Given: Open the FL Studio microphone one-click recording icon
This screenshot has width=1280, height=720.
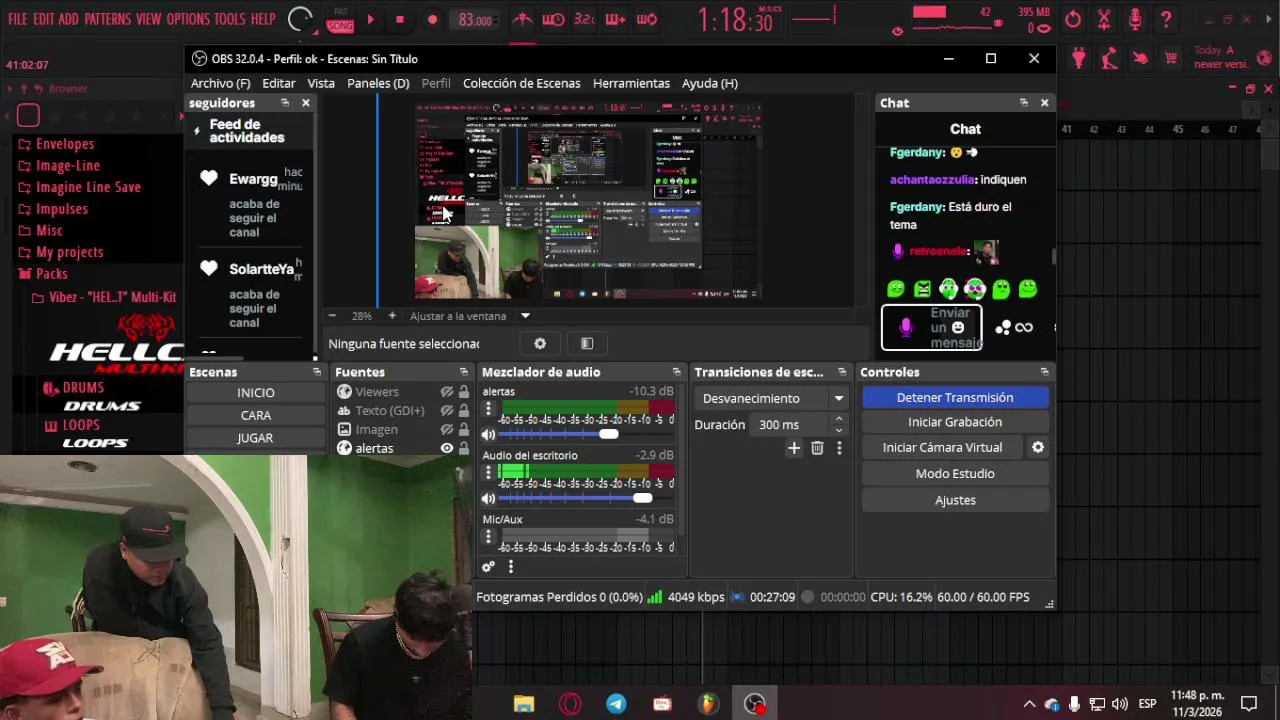Looking at the screenshot, I should coord(1135,19).
